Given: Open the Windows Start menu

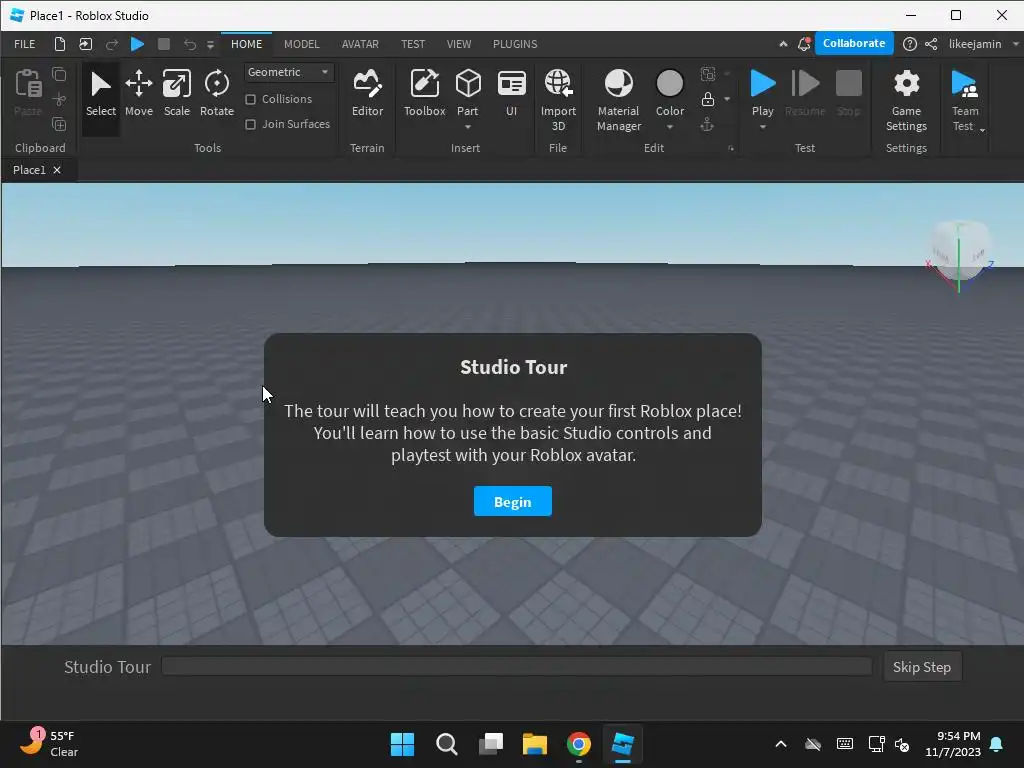Looking at the screenshot, I should tap(402, 744).
